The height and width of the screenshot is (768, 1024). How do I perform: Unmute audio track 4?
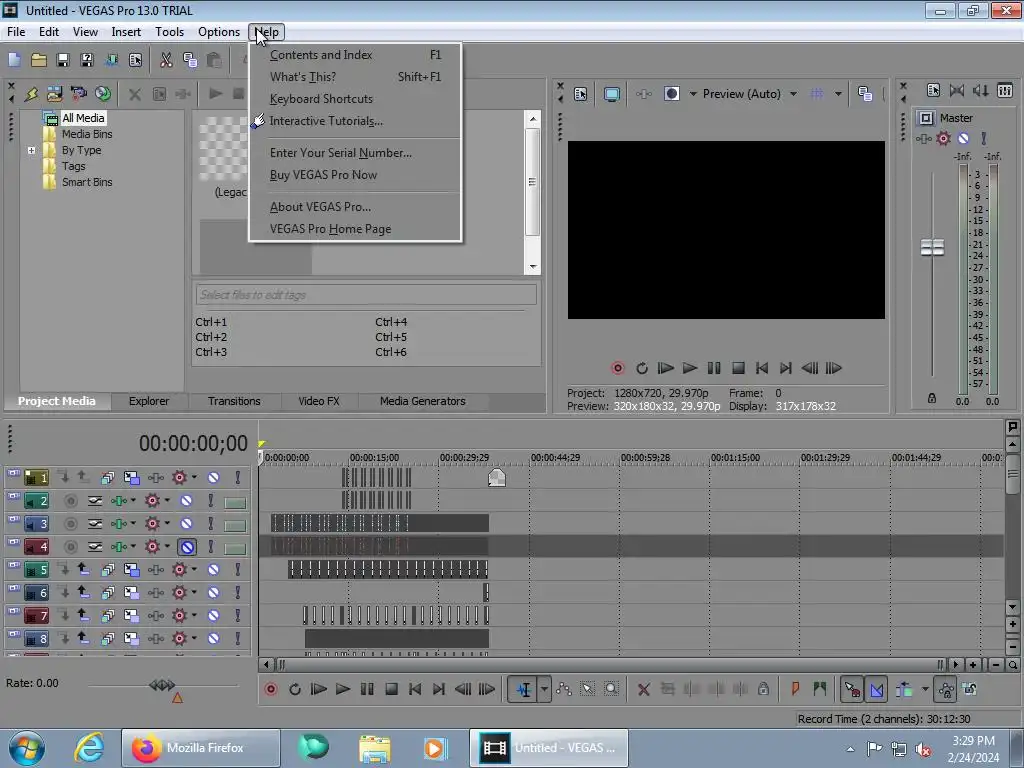[187, 547]
